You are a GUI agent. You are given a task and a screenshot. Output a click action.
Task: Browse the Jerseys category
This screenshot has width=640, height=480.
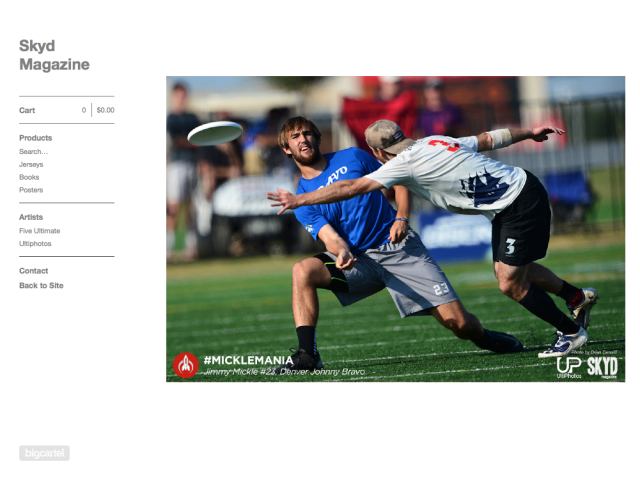pyautogui.click(x=31, y=164)
